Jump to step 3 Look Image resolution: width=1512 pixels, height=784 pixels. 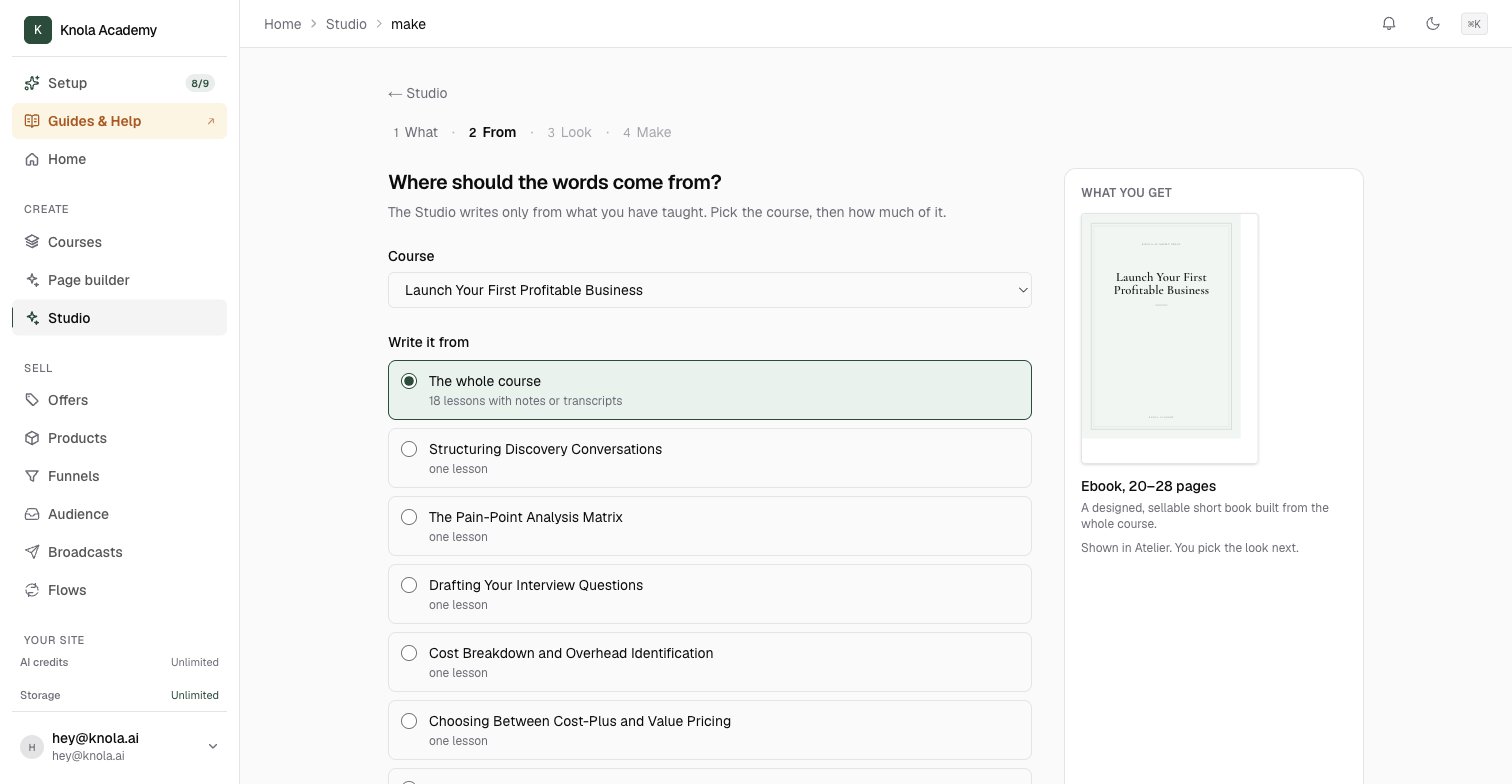[x=569, y=132]
